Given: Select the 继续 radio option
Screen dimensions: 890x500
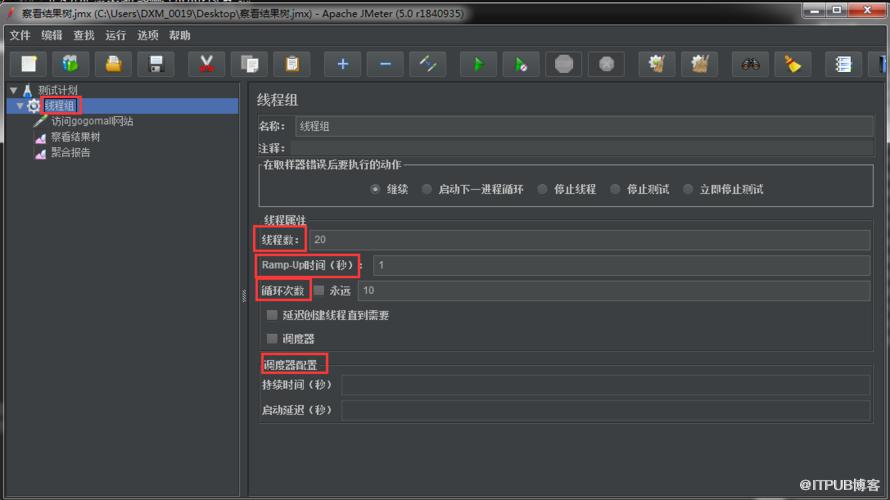Looking at the screenshot, I should (375, 189).
